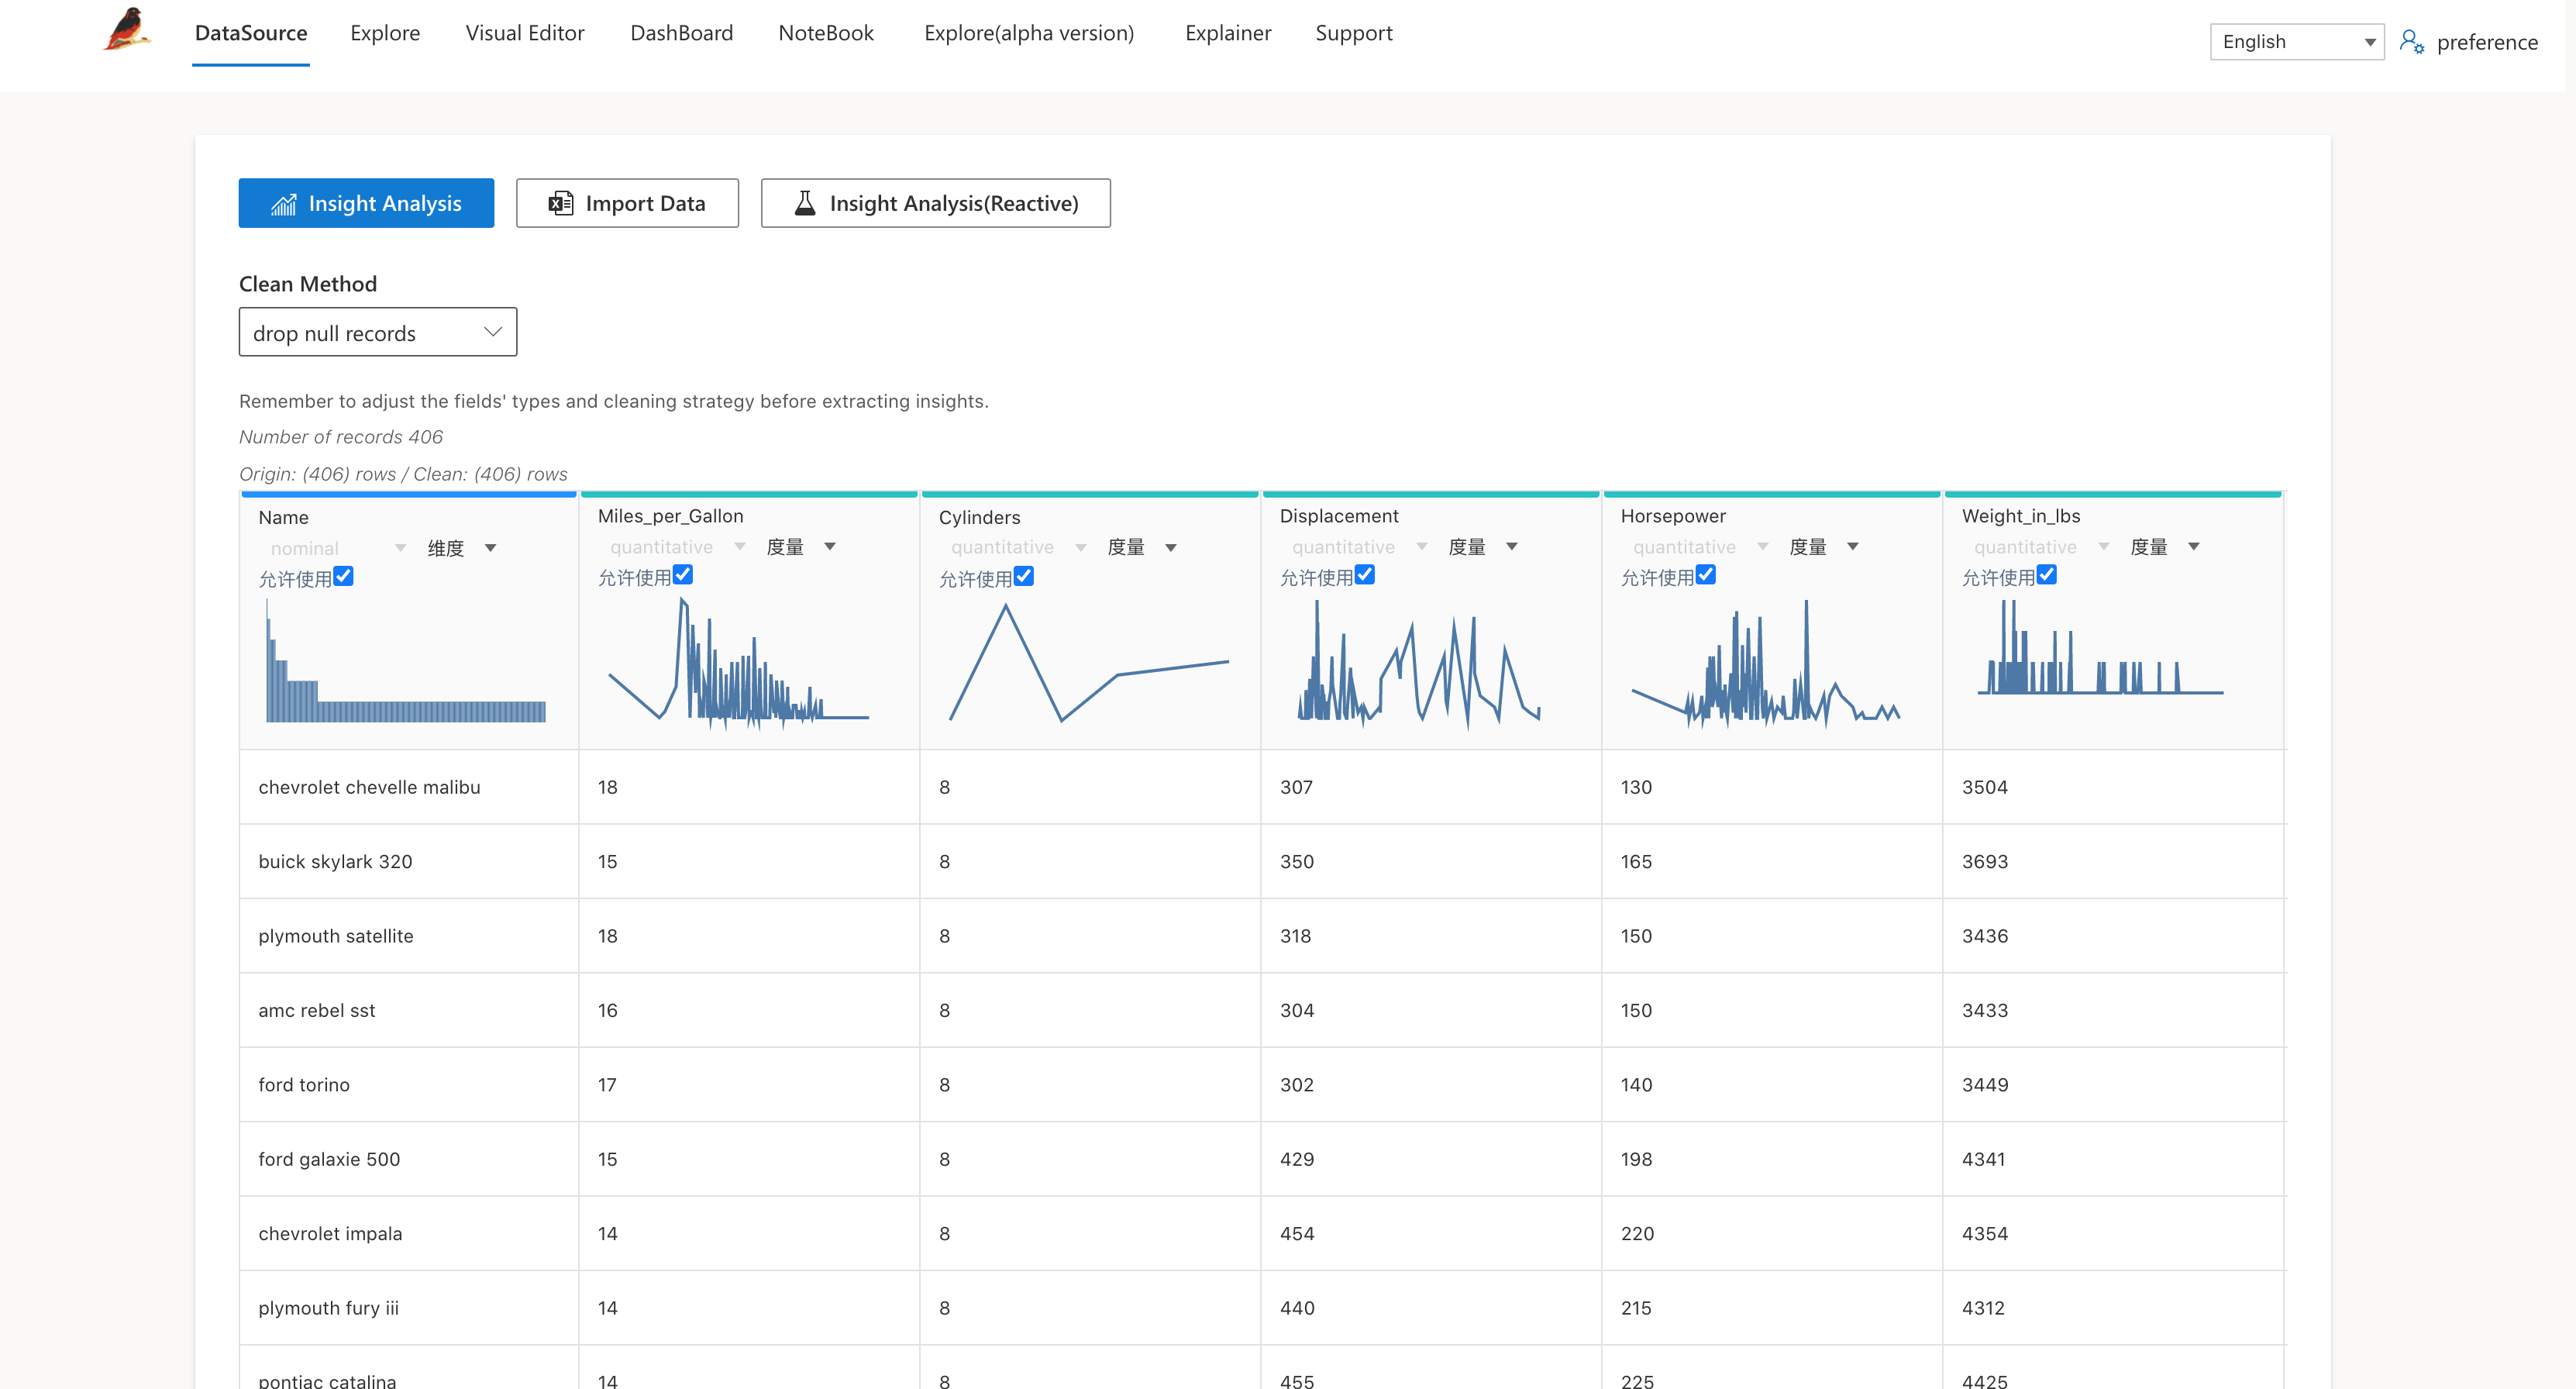Click the preference link

[2486, 42]
